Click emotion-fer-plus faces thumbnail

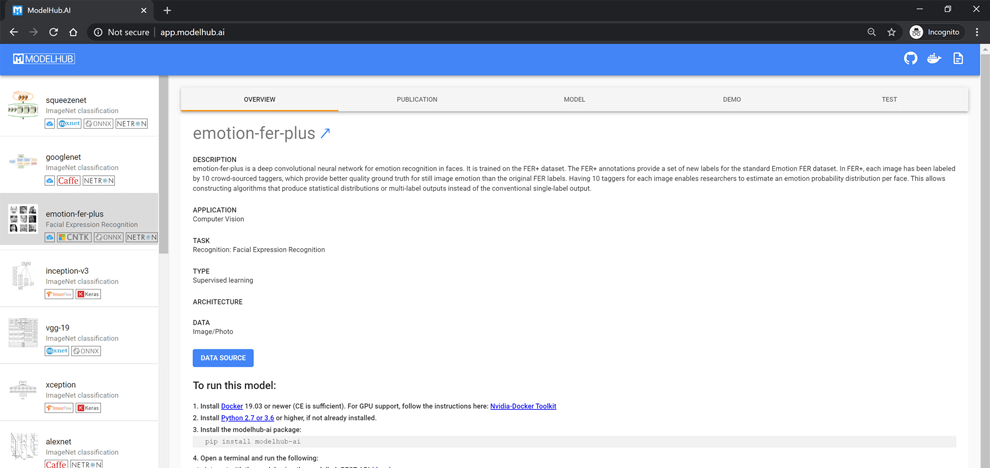[23, 219]
